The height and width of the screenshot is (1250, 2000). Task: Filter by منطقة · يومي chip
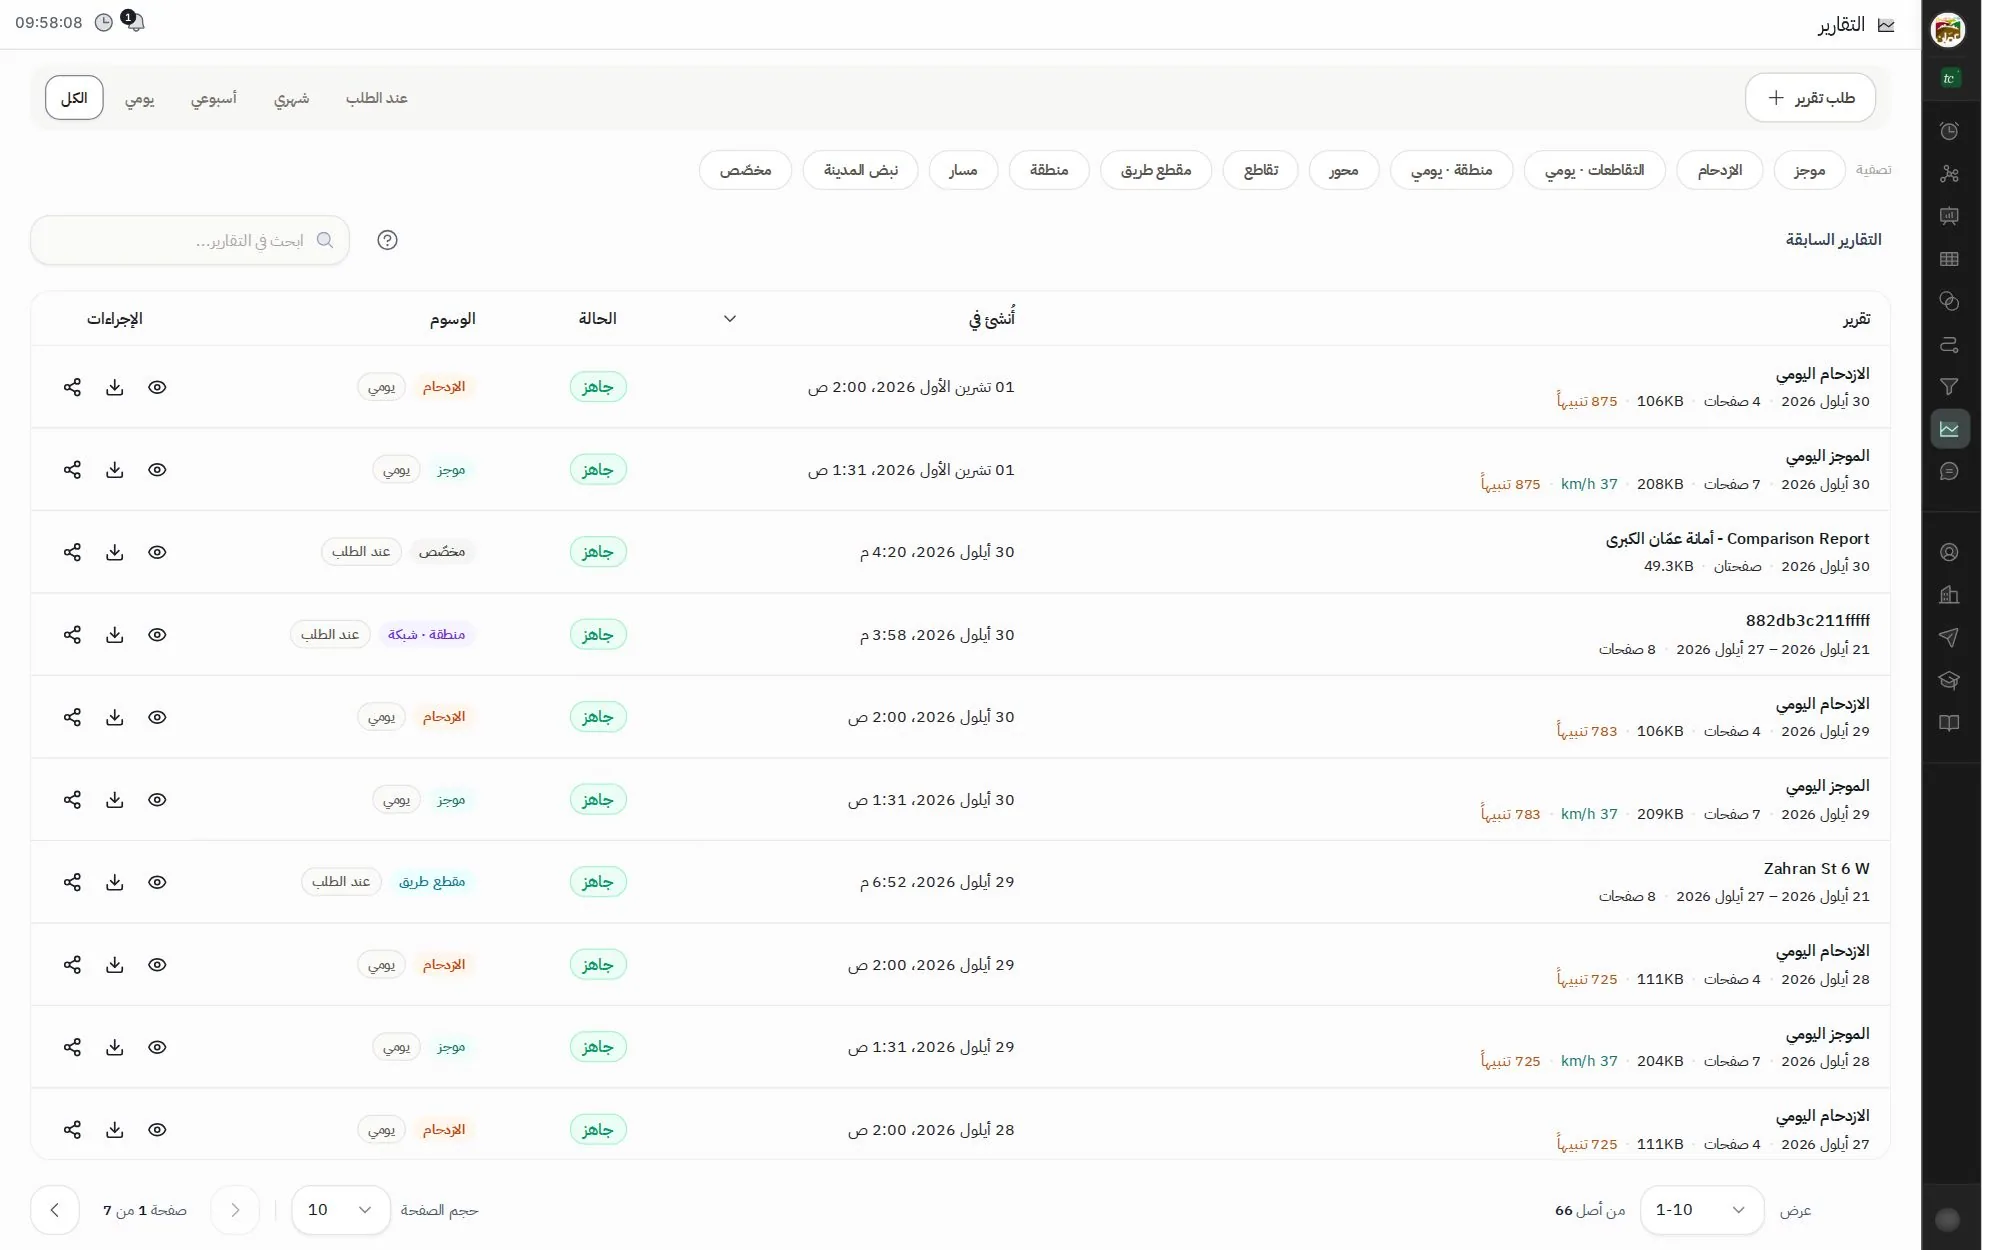[1452, 170]
